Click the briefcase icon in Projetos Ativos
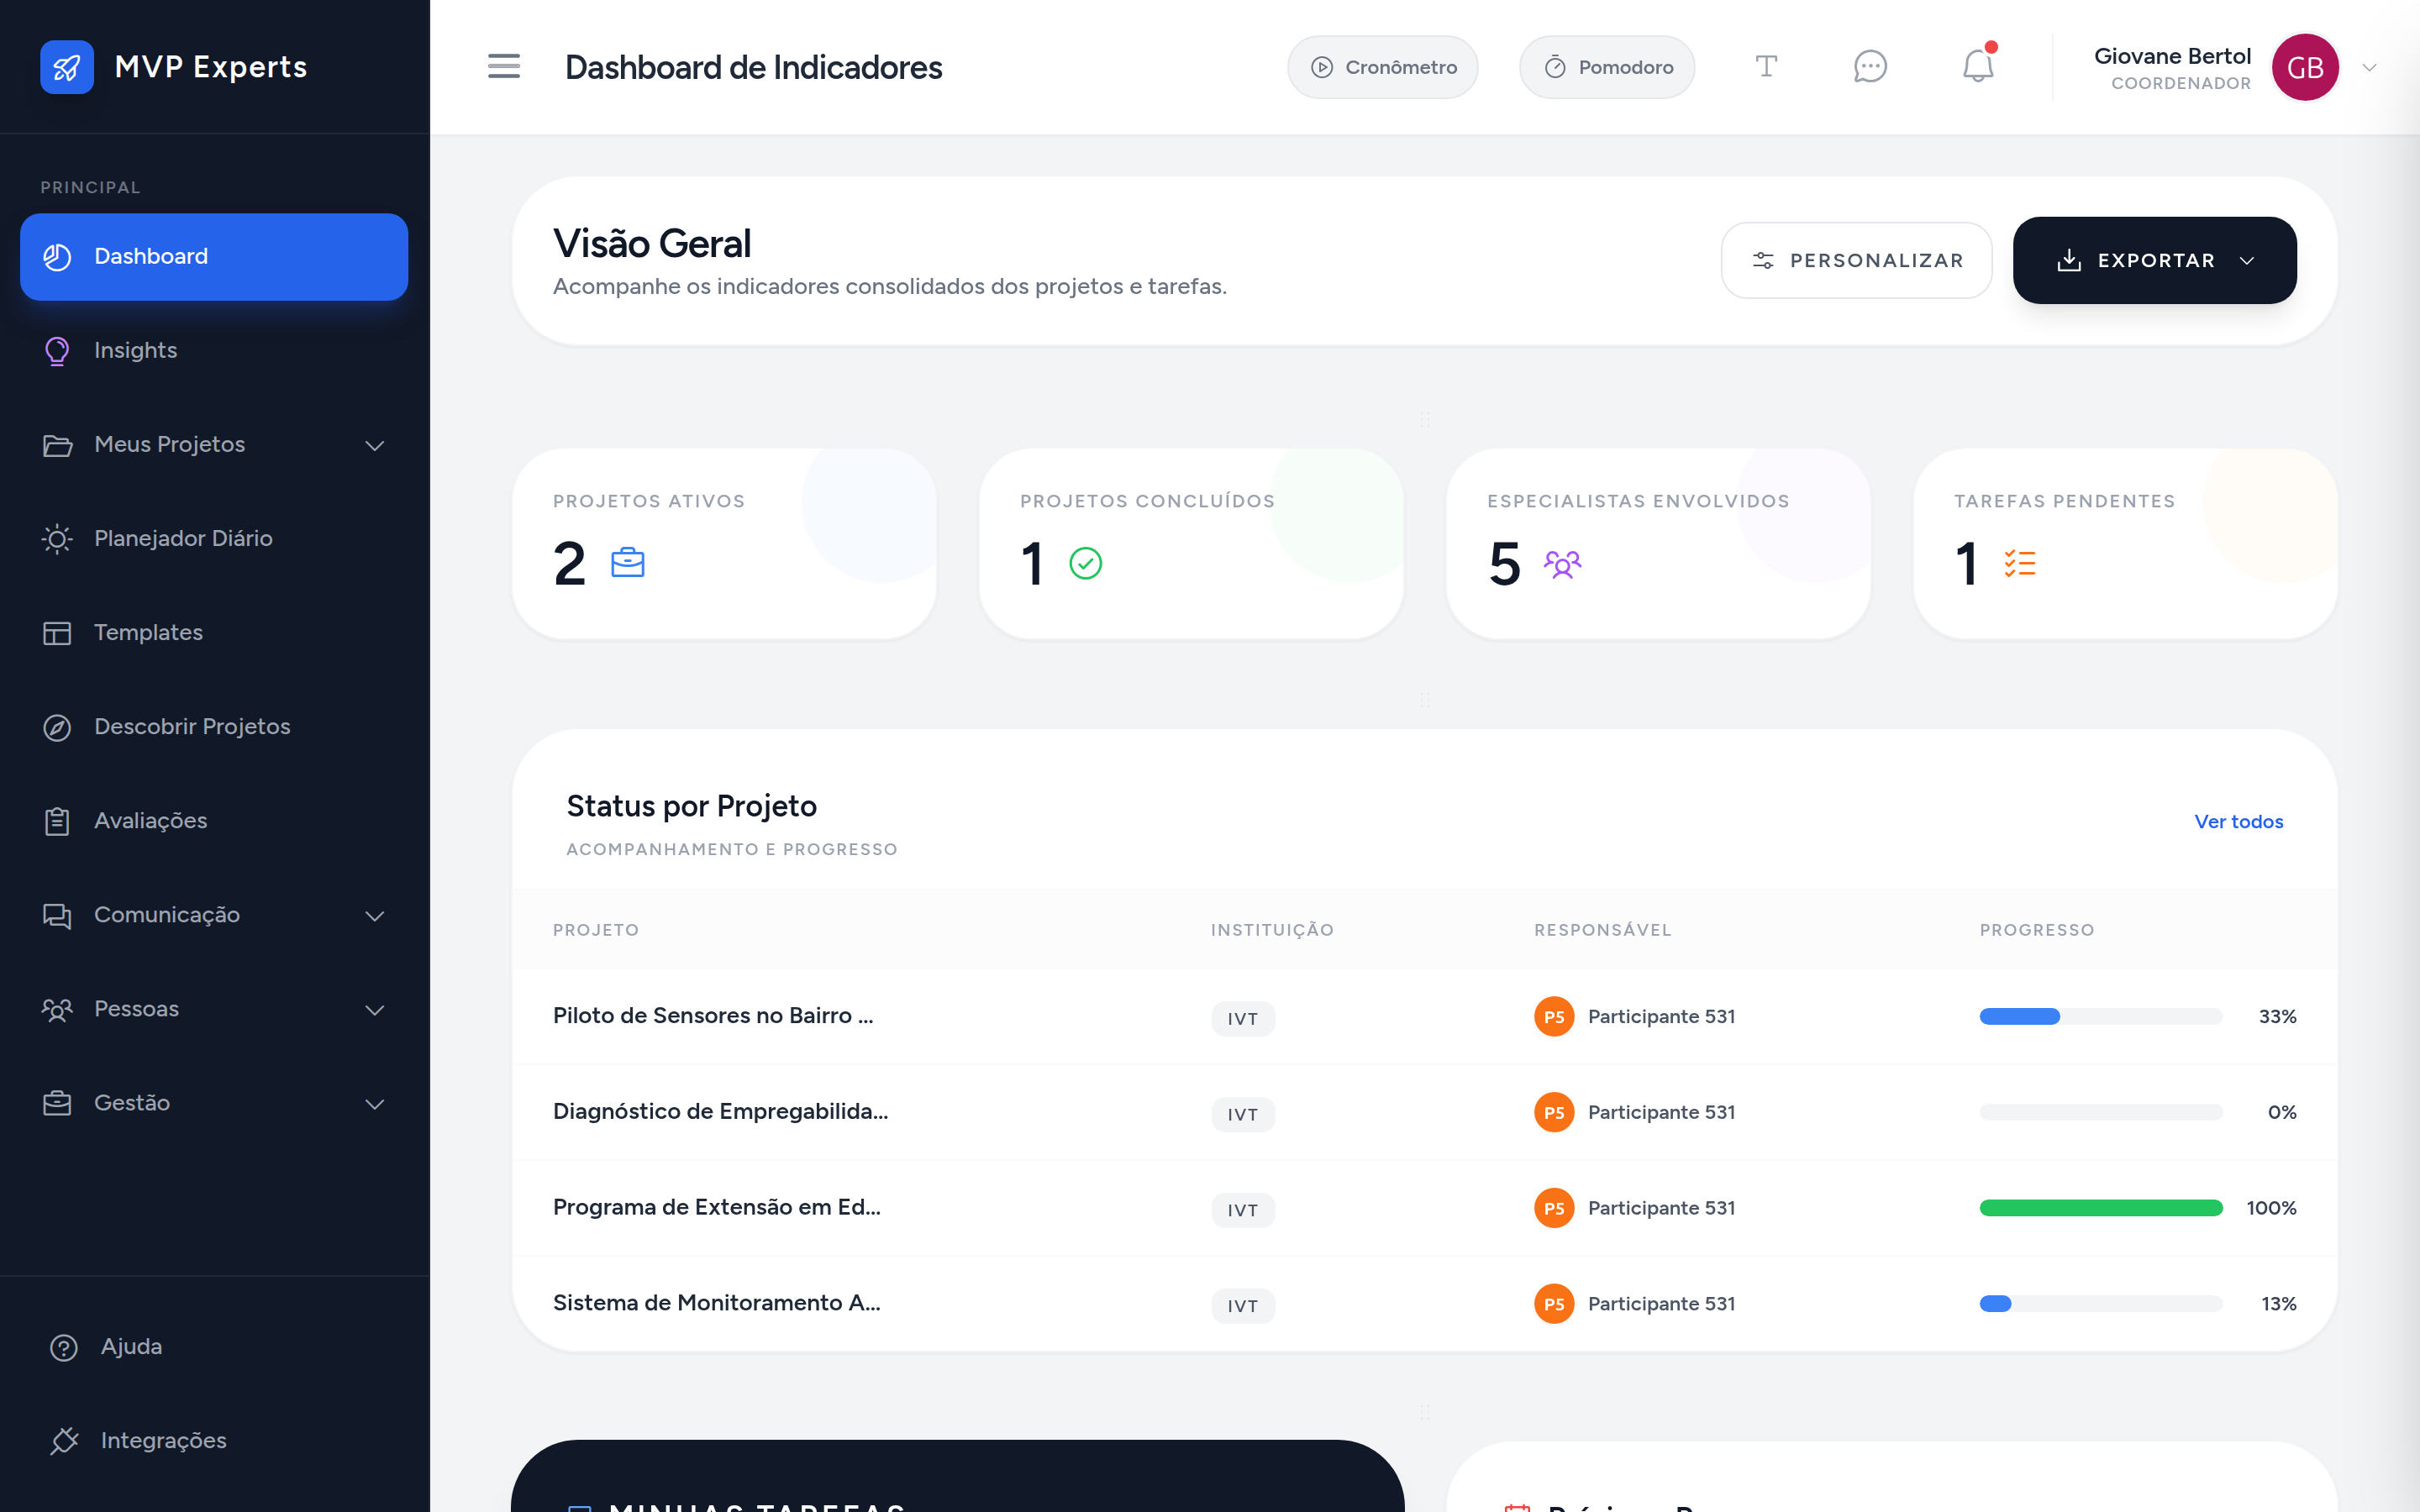Viewport: 2420px width, 1512px height. pos(628,563)
